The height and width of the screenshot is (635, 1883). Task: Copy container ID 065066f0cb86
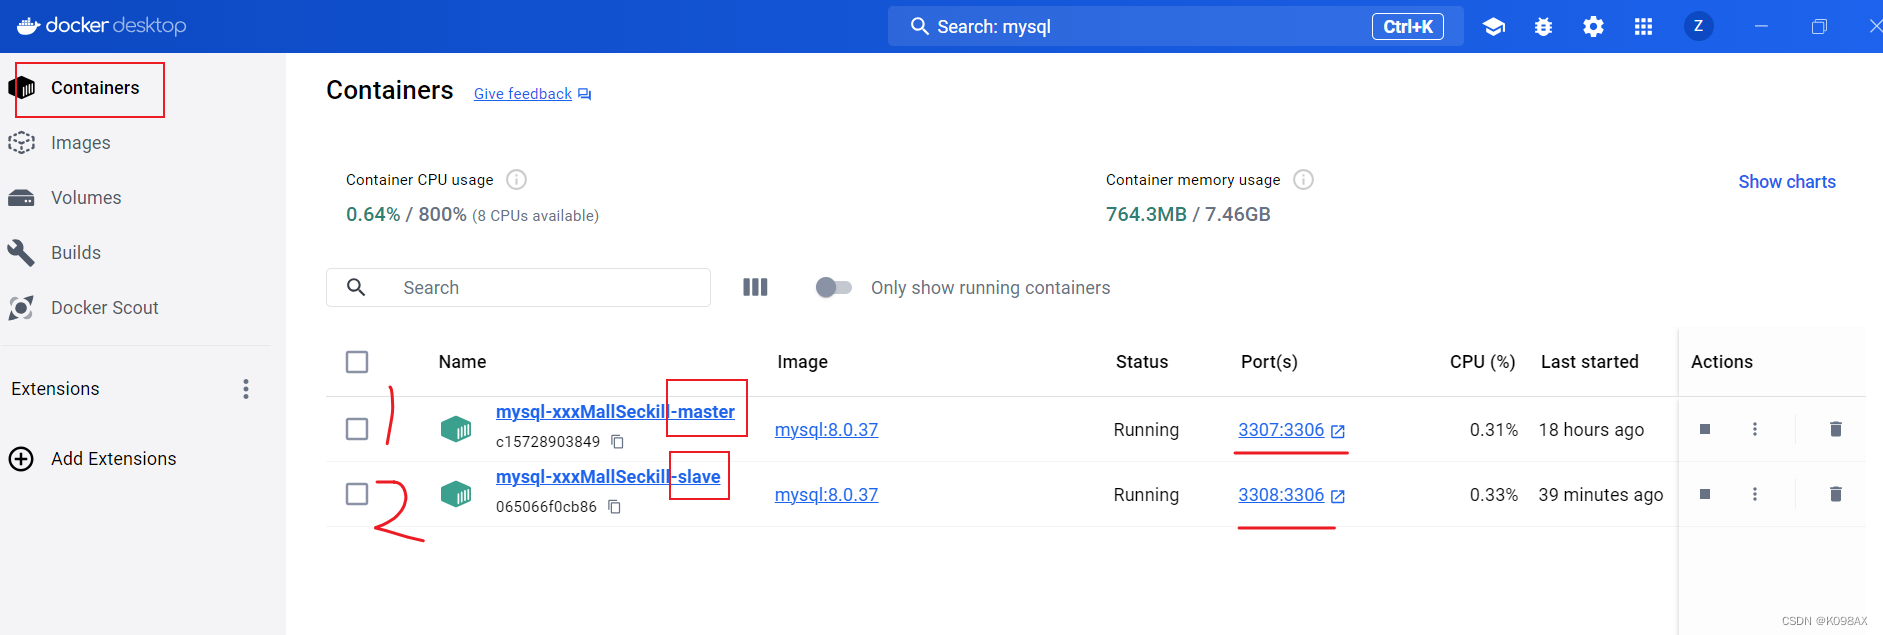pos(615,507)
